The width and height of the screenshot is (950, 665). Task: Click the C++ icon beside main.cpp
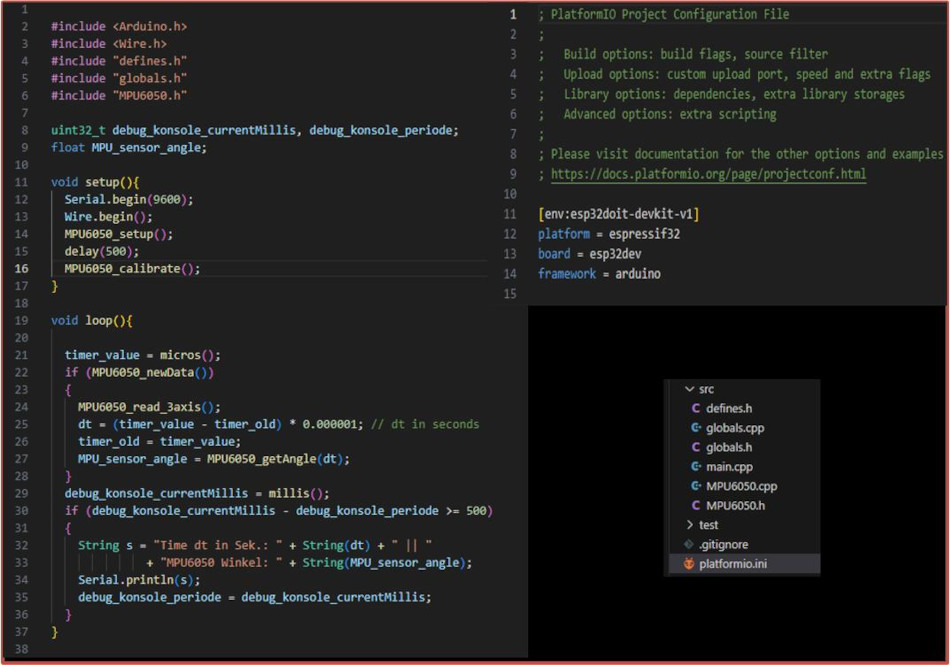pos(696,467)
